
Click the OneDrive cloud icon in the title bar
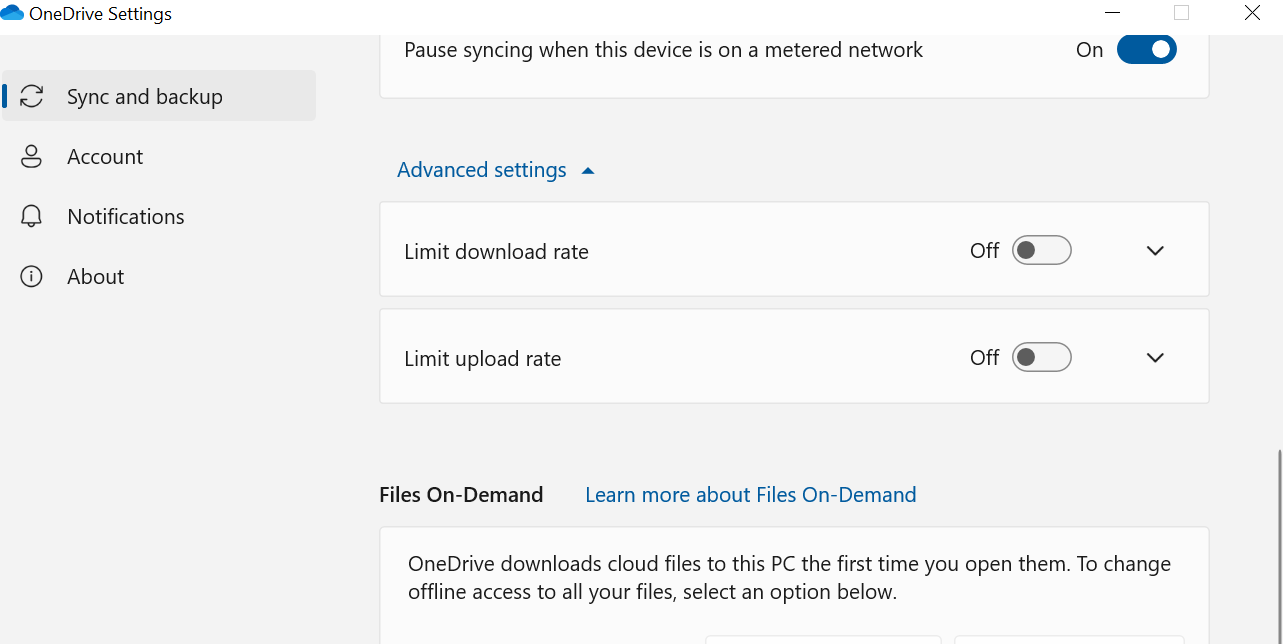pyautogui.click(x=13, y=12)
